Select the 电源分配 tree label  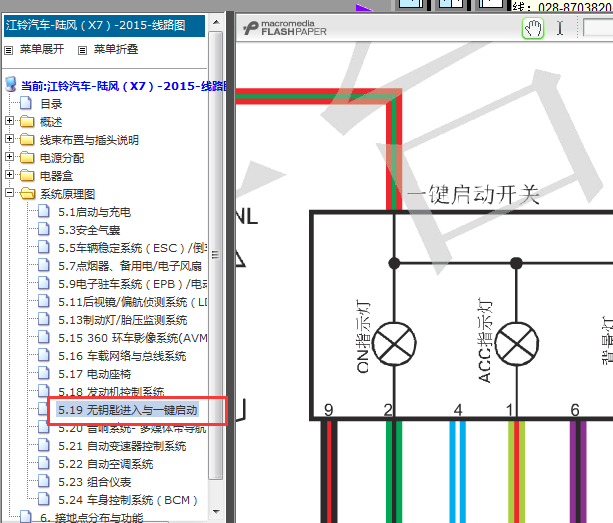pos(62,158)
